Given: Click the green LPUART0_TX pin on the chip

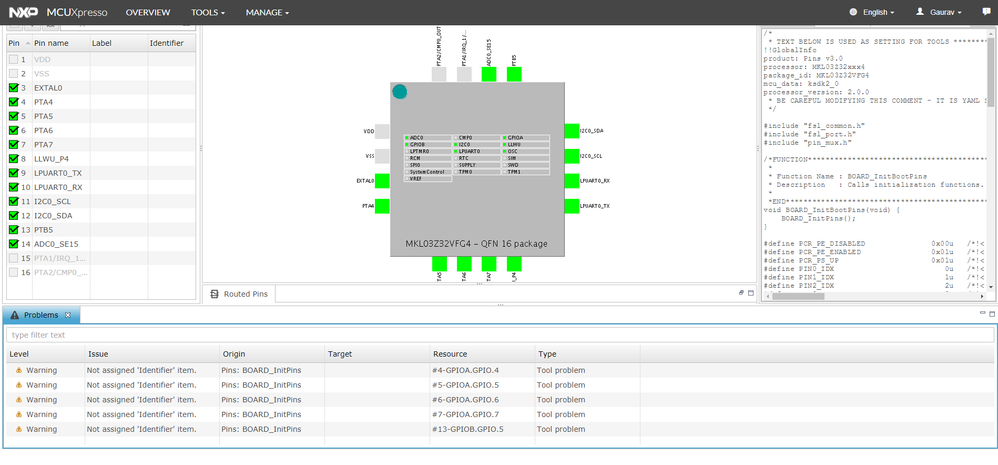Looking at the screenshot, I should (x=572, y=206).
